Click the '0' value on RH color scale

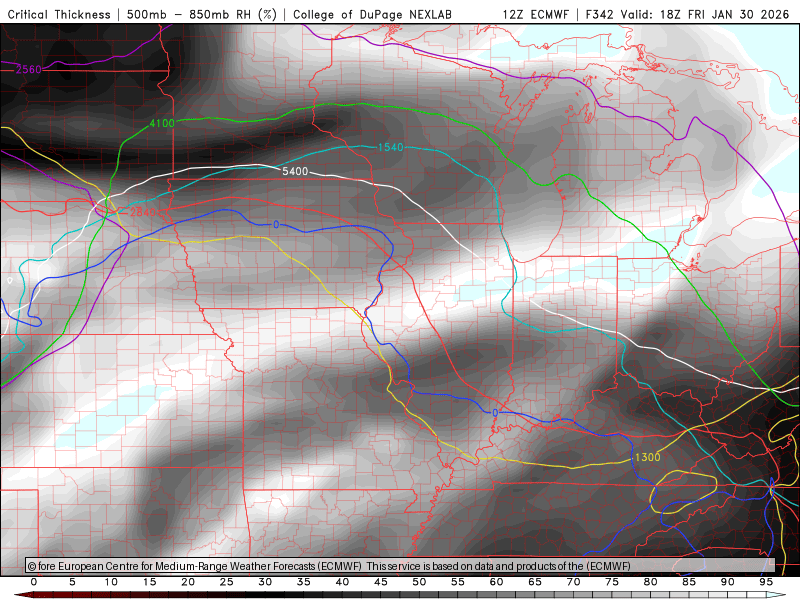[34, 582]
